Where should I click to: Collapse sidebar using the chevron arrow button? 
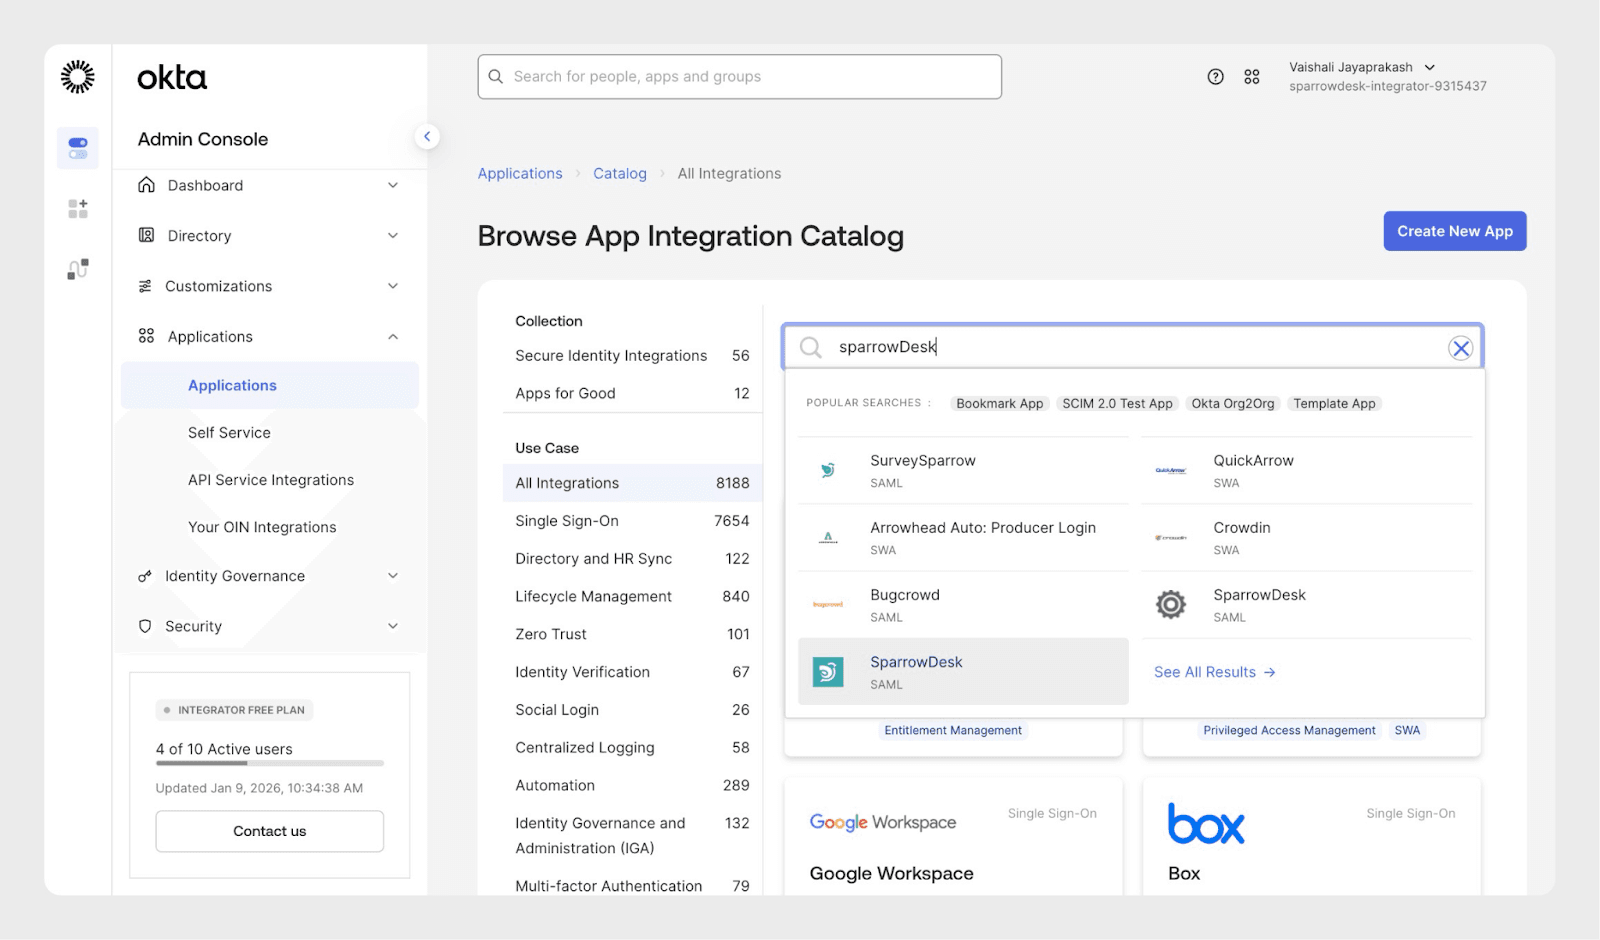[x=427, y=137]
